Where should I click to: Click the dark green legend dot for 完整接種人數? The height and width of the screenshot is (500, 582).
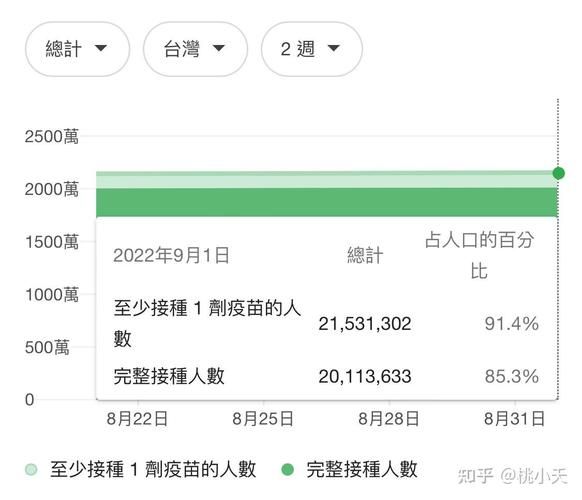click(x=287, y=470)
